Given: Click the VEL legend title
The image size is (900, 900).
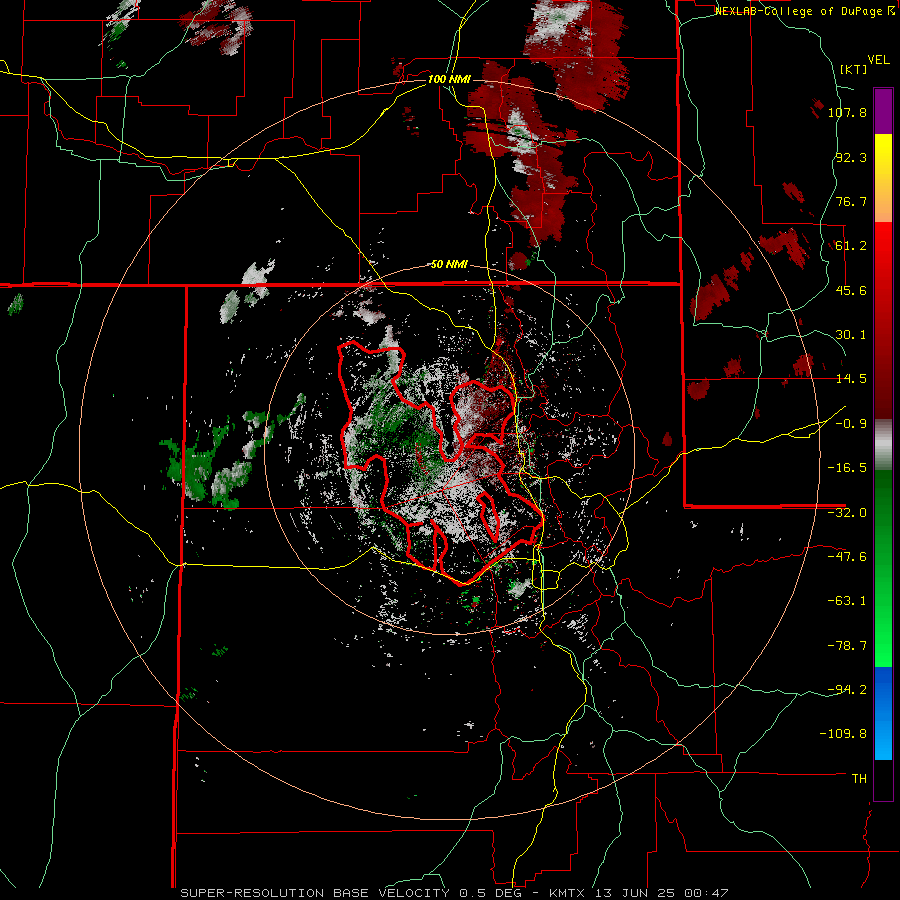Looking at the screenshot, I should tap(878, 60).
